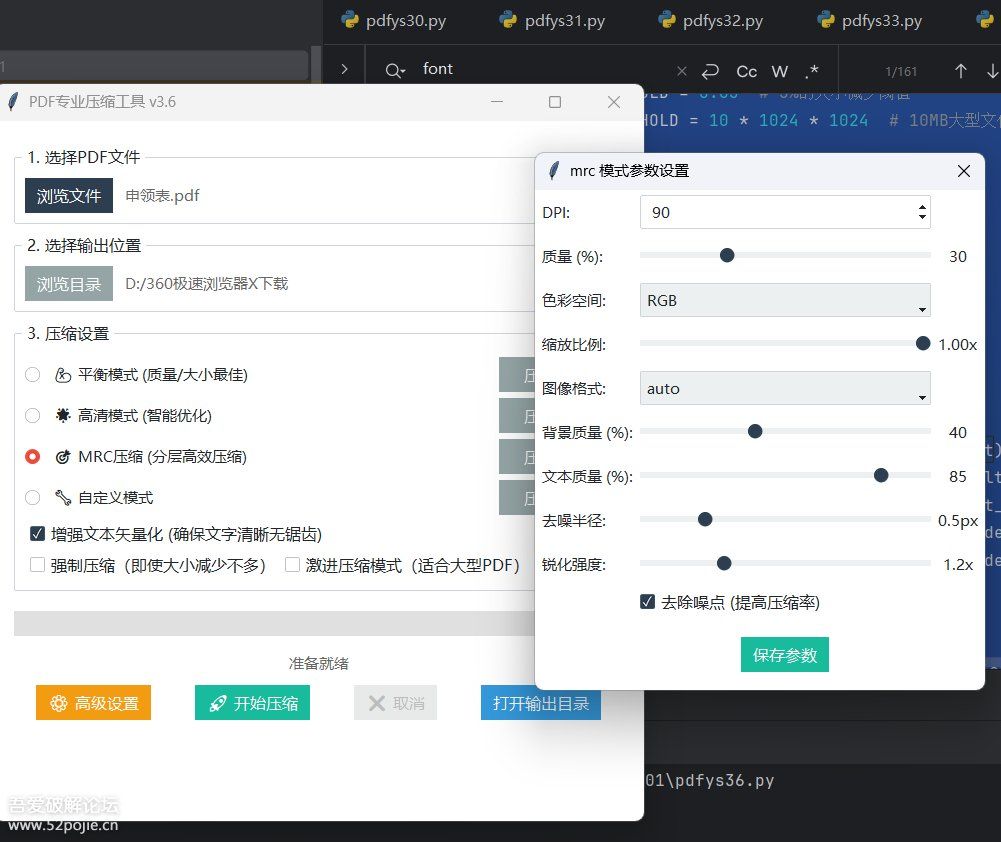Select 自定义模式 radio option
The height and width of the screenshot is (842, 1001).
coord(33,497)
